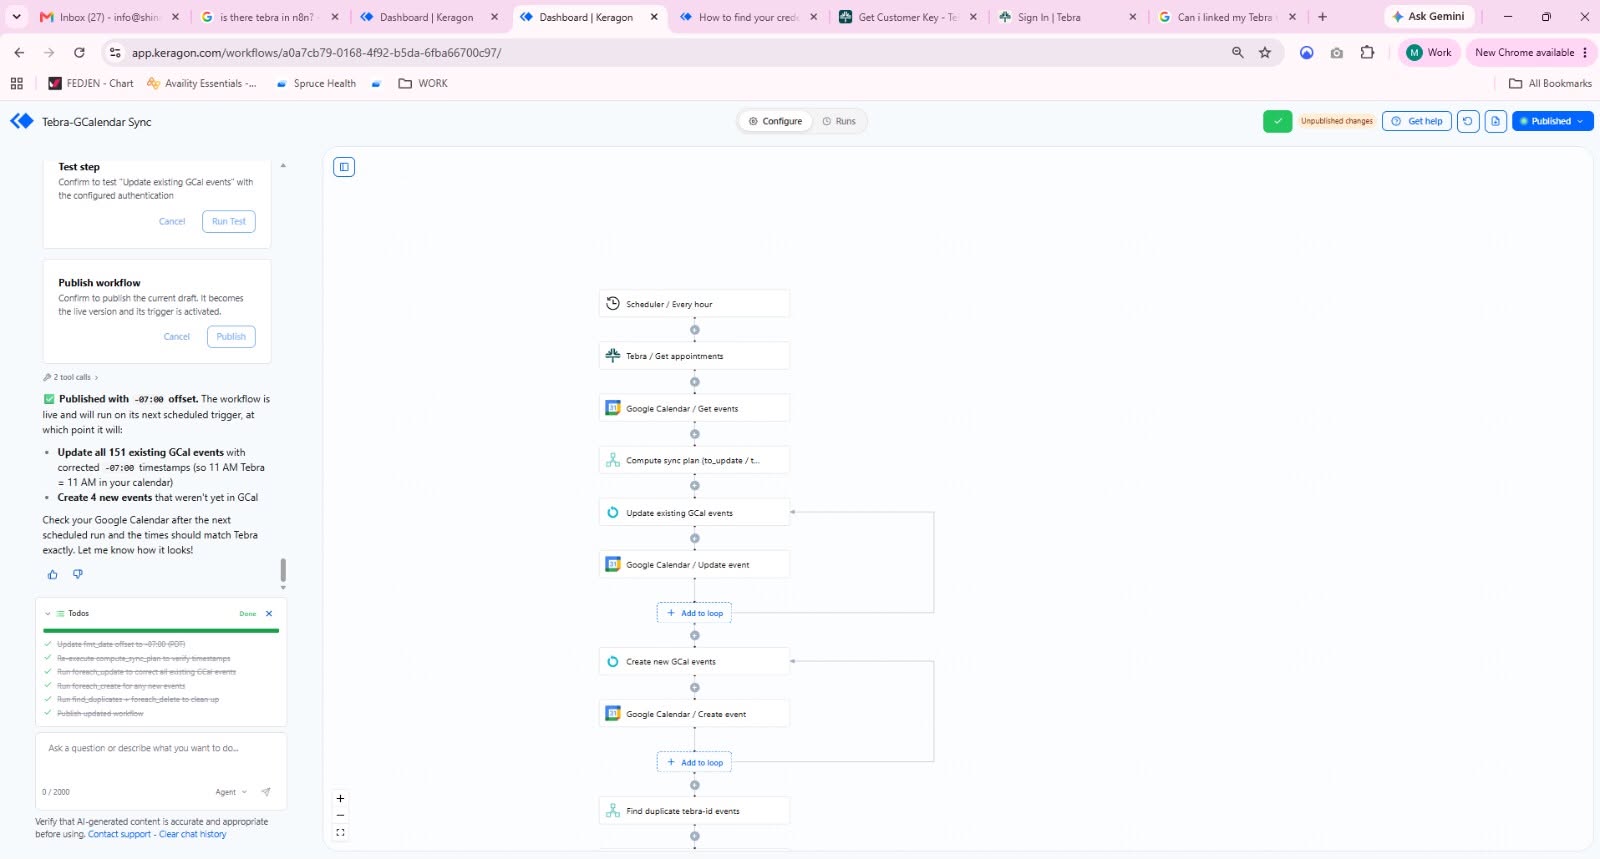Click the Get help button
This screenshot has height=859, width=1600.
1416,121
